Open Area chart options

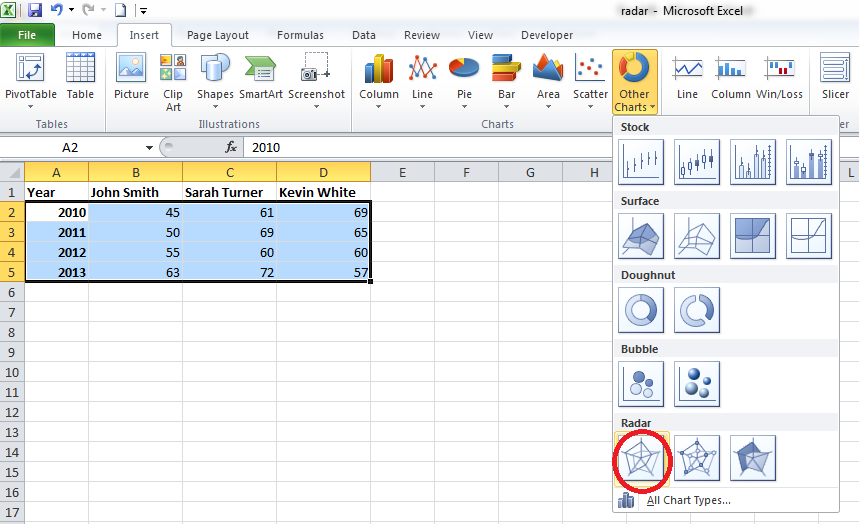548,81
